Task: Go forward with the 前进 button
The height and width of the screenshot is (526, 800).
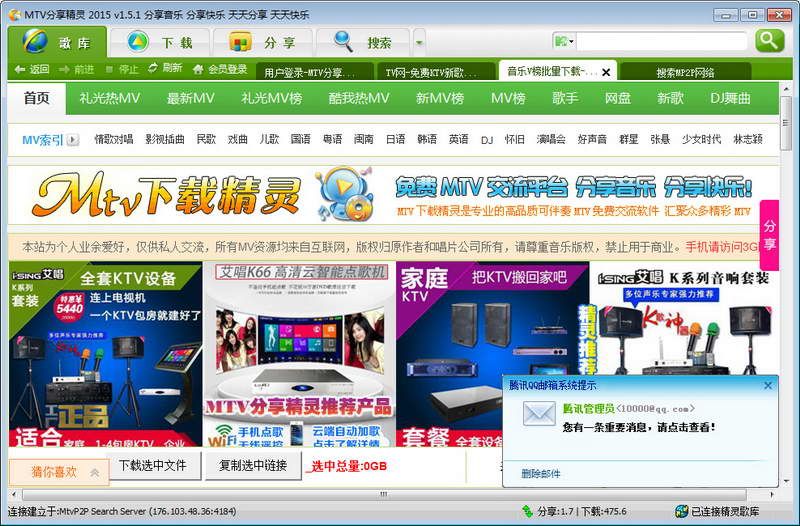Action: (77, 69)
